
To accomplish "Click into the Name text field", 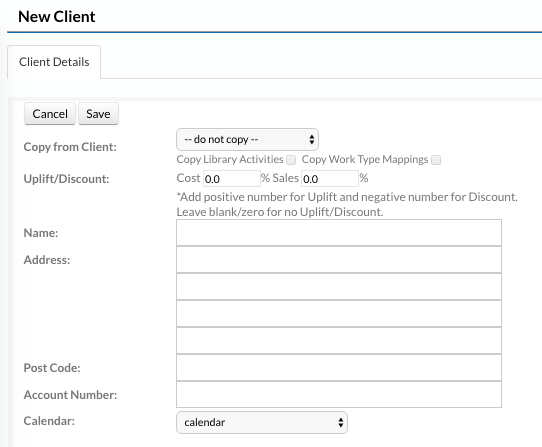I will 339,233.
